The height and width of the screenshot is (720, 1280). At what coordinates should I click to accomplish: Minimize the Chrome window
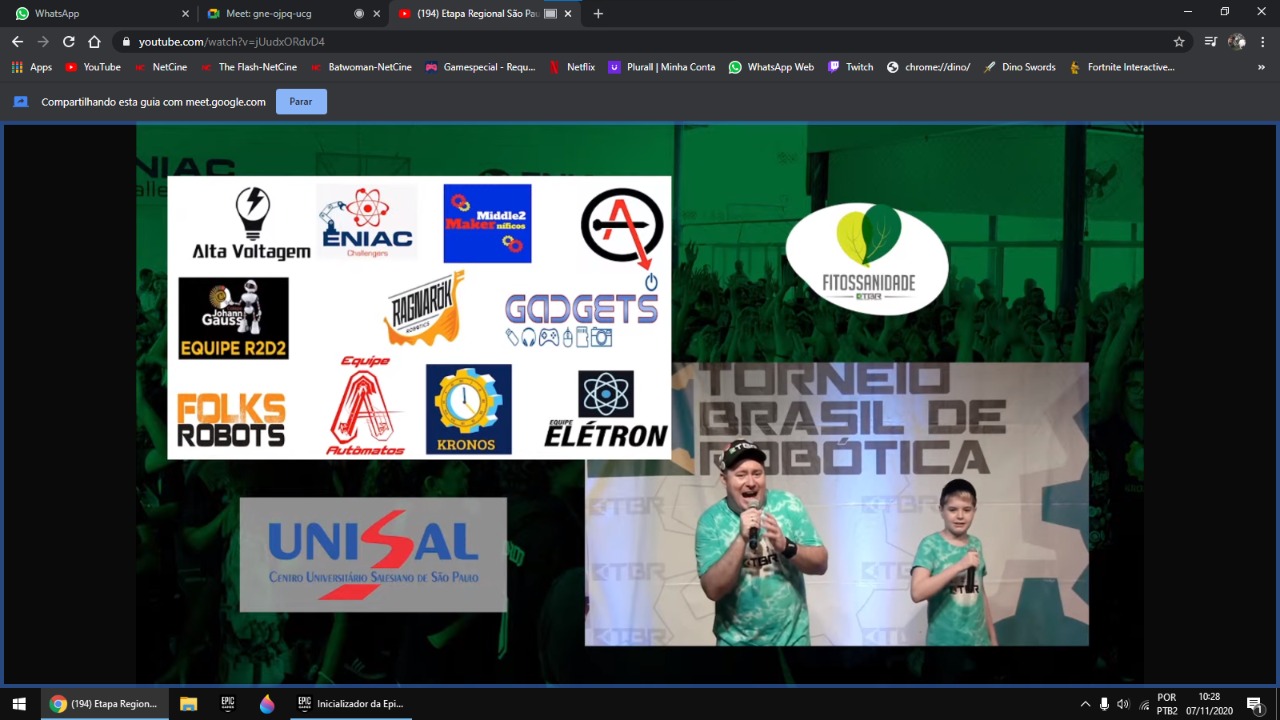pos(1188,11)
